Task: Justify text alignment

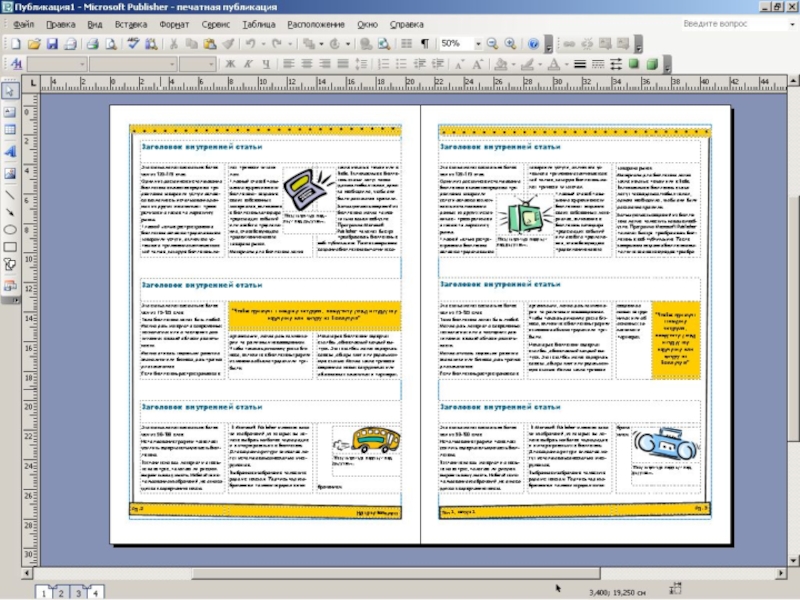Action: pos(342,64)
